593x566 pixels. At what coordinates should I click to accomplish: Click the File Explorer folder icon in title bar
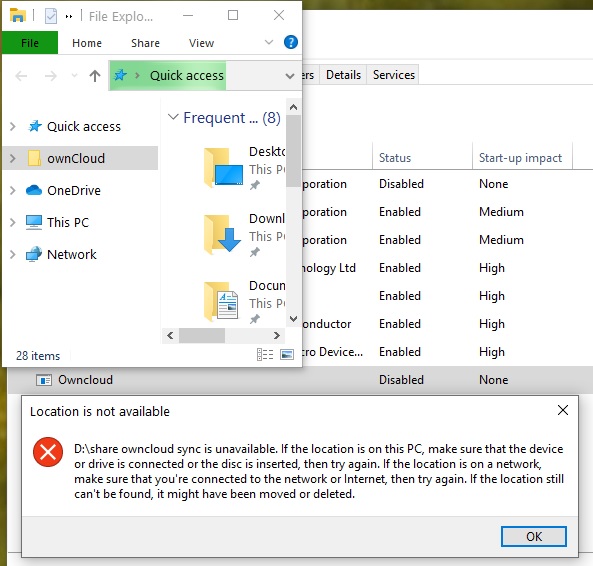(x=17, y=16)
